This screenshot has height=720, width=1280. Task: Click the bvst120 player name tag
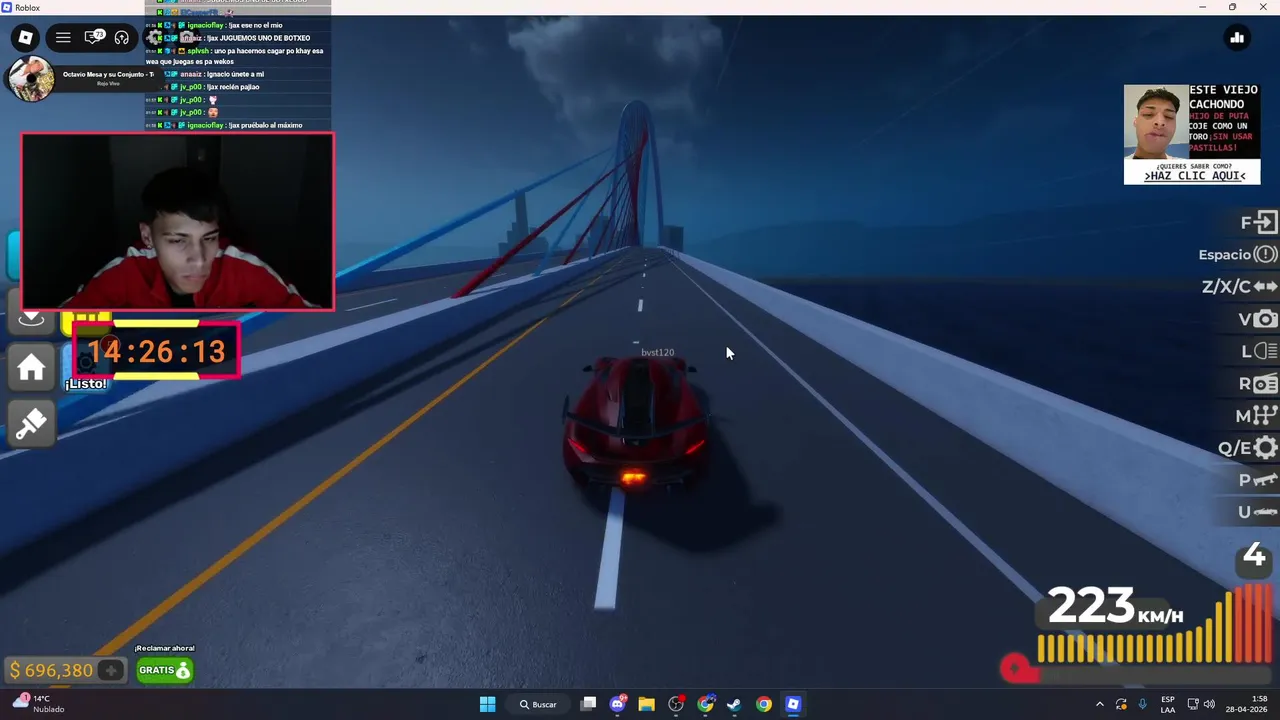pos(658,353)
